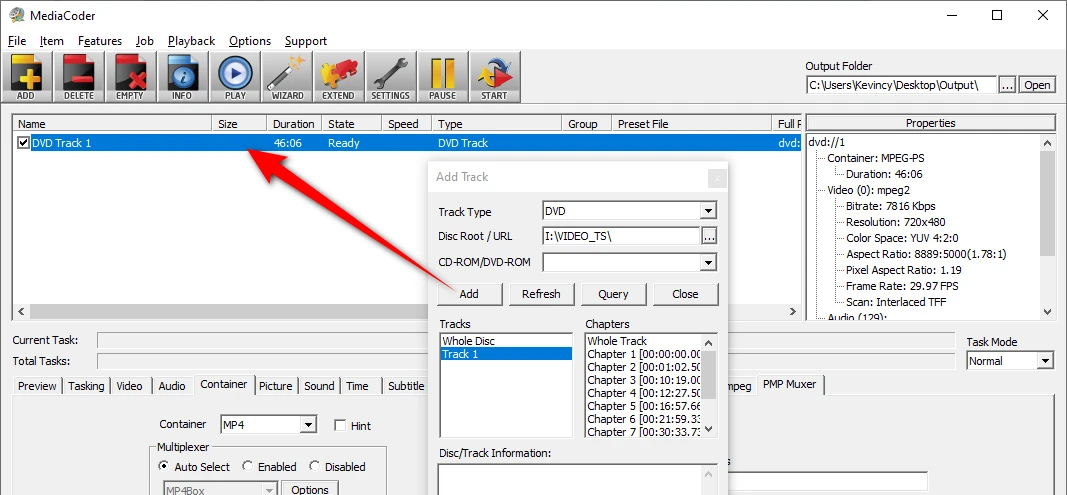Click the Query button
Screen dimensions: 1067x495
[613, 294]
